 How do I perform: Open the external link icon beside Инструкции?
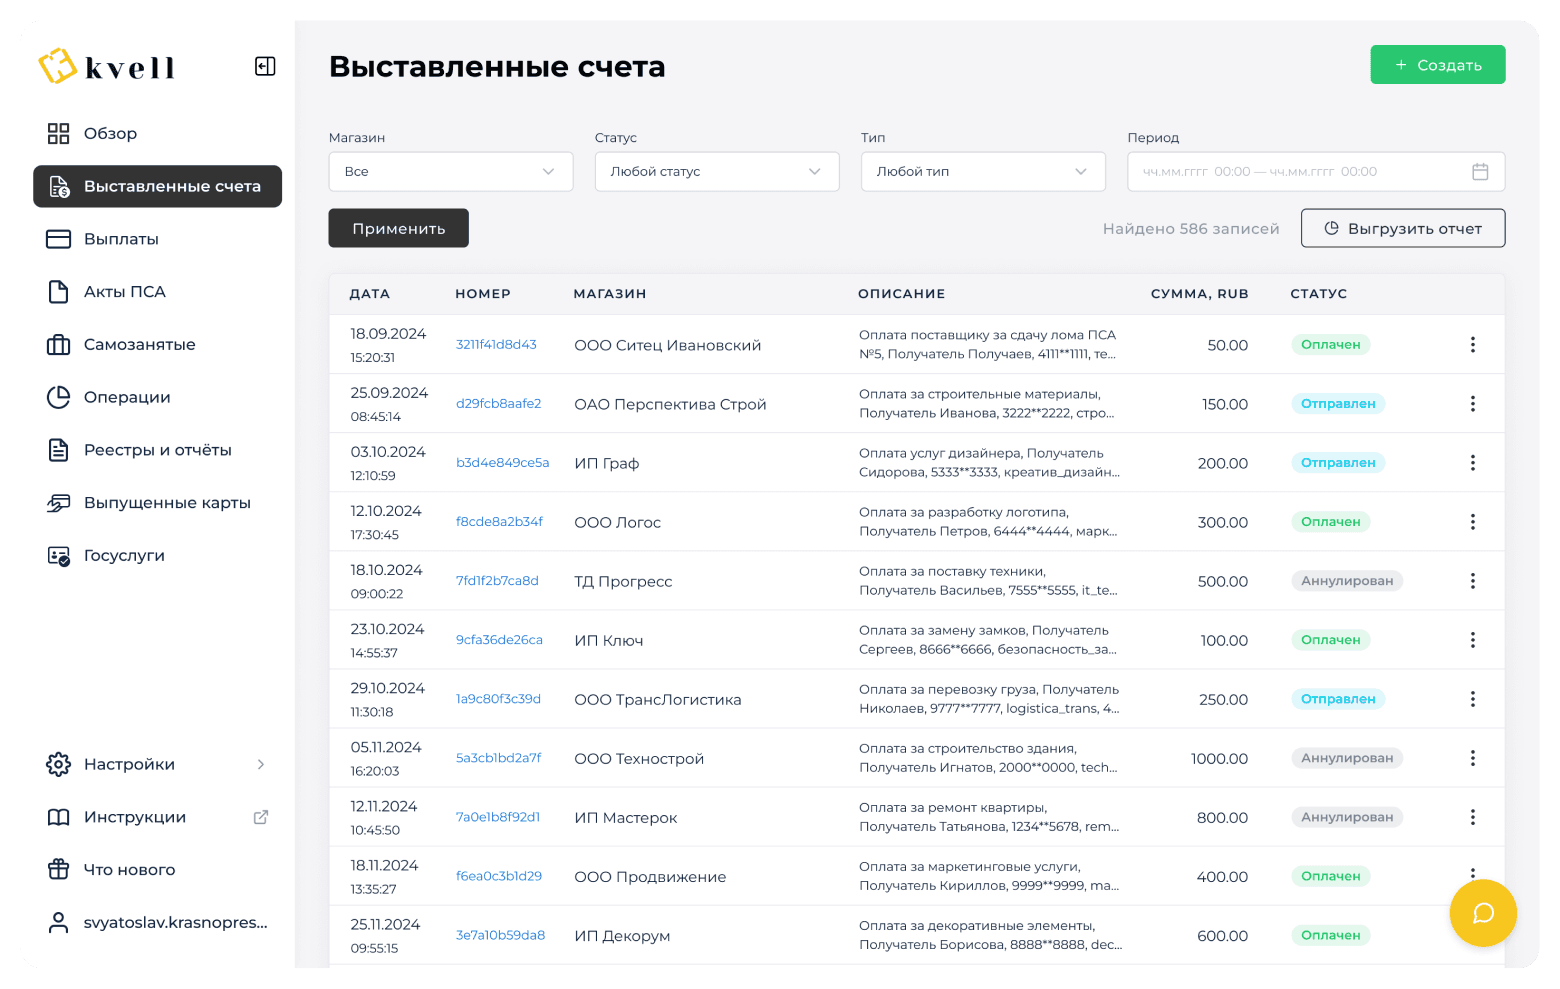click(261, 817)
